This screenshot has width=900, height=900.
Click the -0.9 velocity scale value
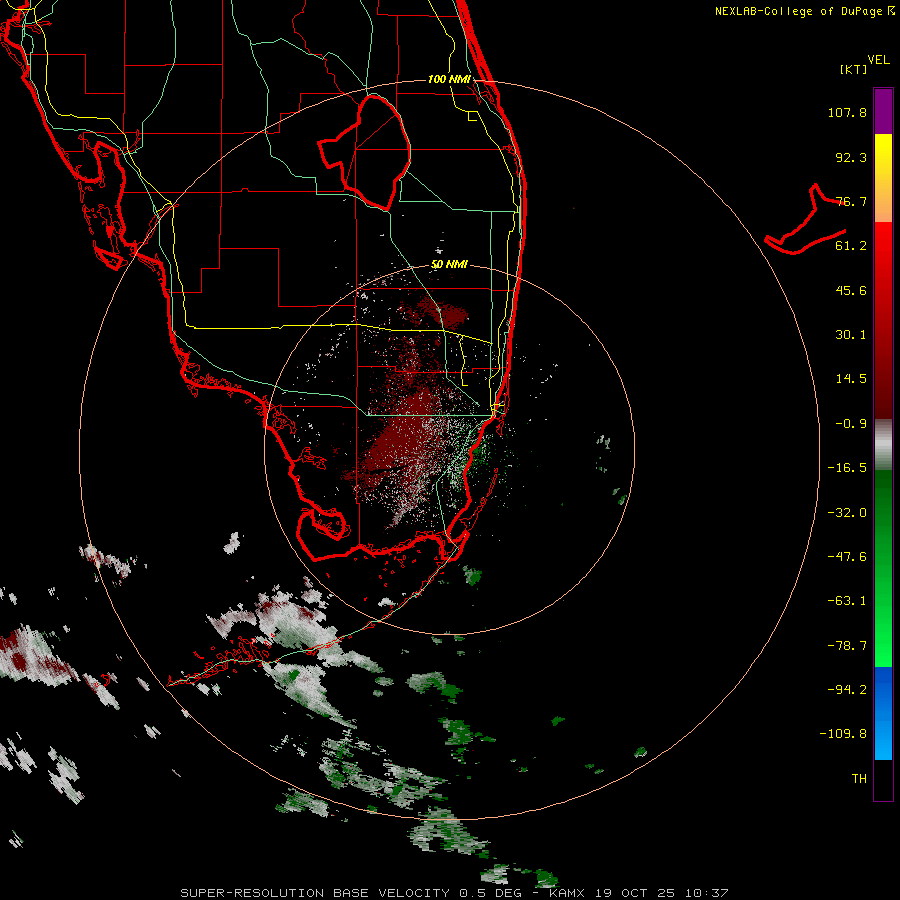[851, 424]
